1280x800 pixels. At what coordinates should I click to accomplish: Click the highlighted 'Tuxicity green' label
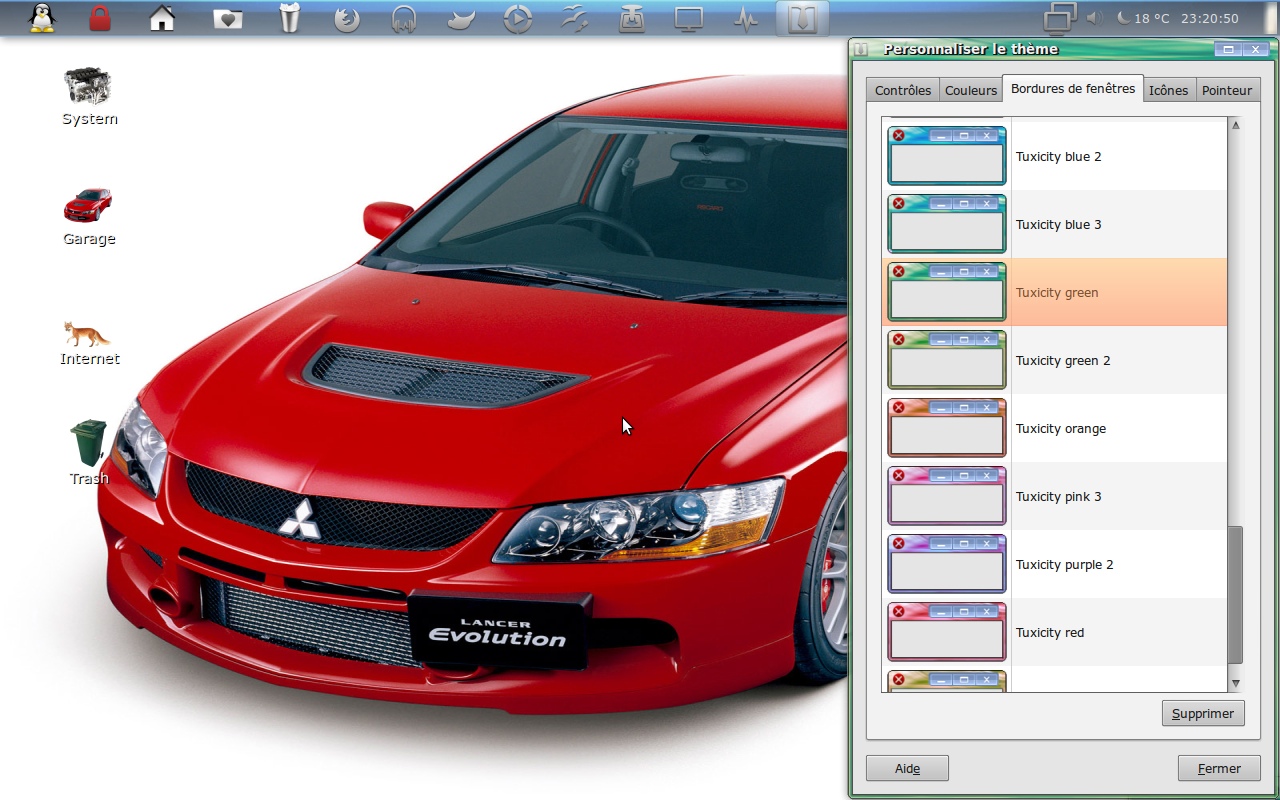click(x=1057, y=293)
